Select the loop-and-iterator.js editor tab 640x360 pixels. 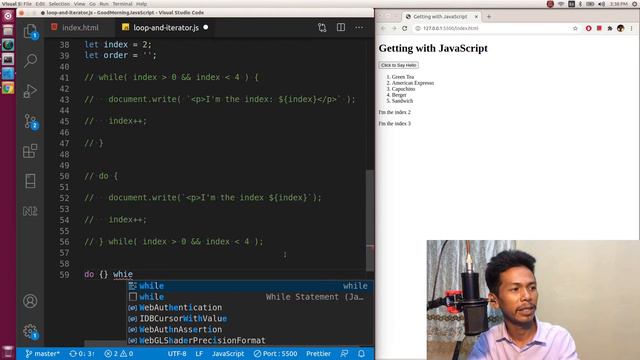[x=166, y=27]
